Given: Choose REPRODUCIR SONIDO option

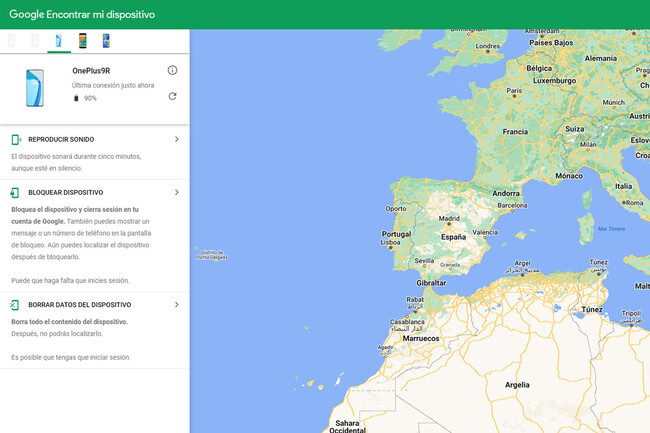Looking at the screenshot, I should click(x=61, y=139).
